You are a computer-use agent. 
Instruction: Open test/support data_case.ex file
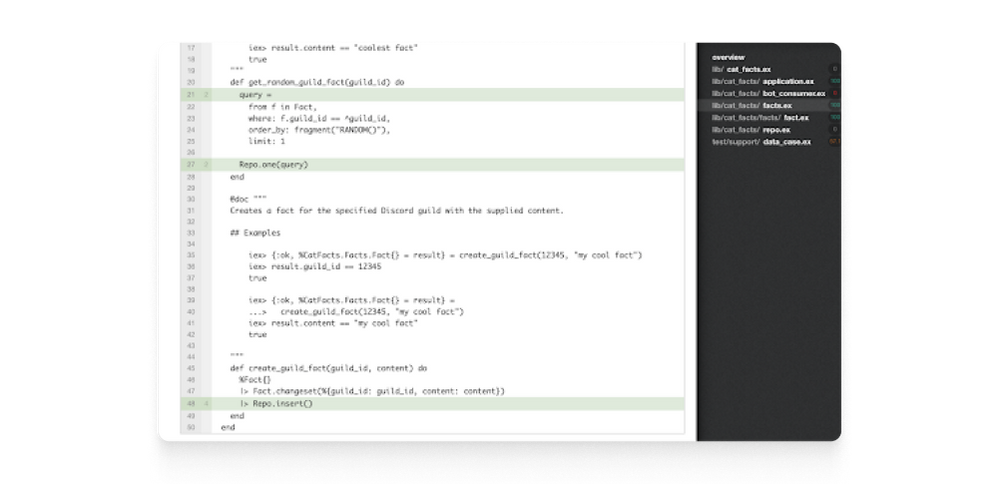pos(761,142)
